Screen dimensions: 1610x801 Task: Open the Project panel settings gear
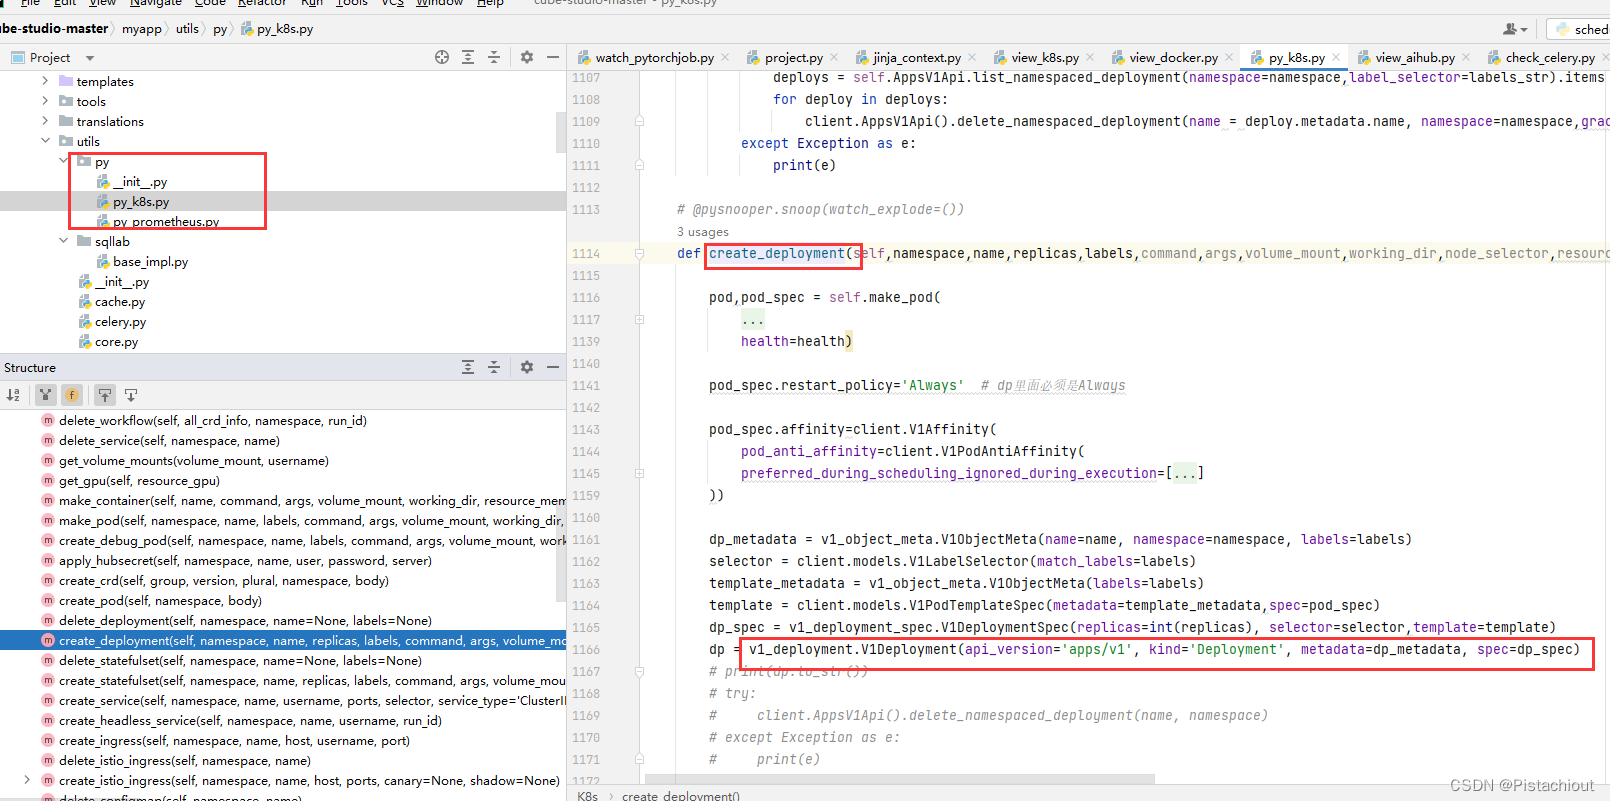pos(527,58)
